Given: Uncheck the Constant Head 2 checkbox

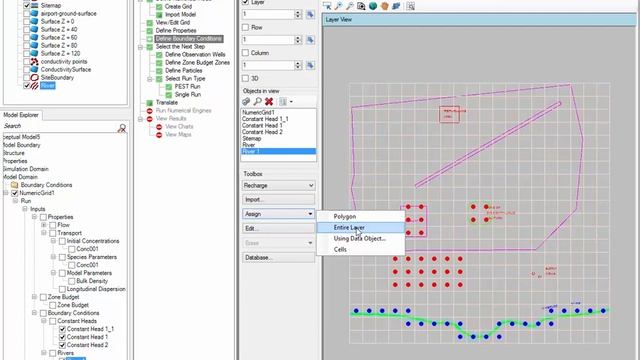Looking at the screenshot, I should click(x=62, y=345).
